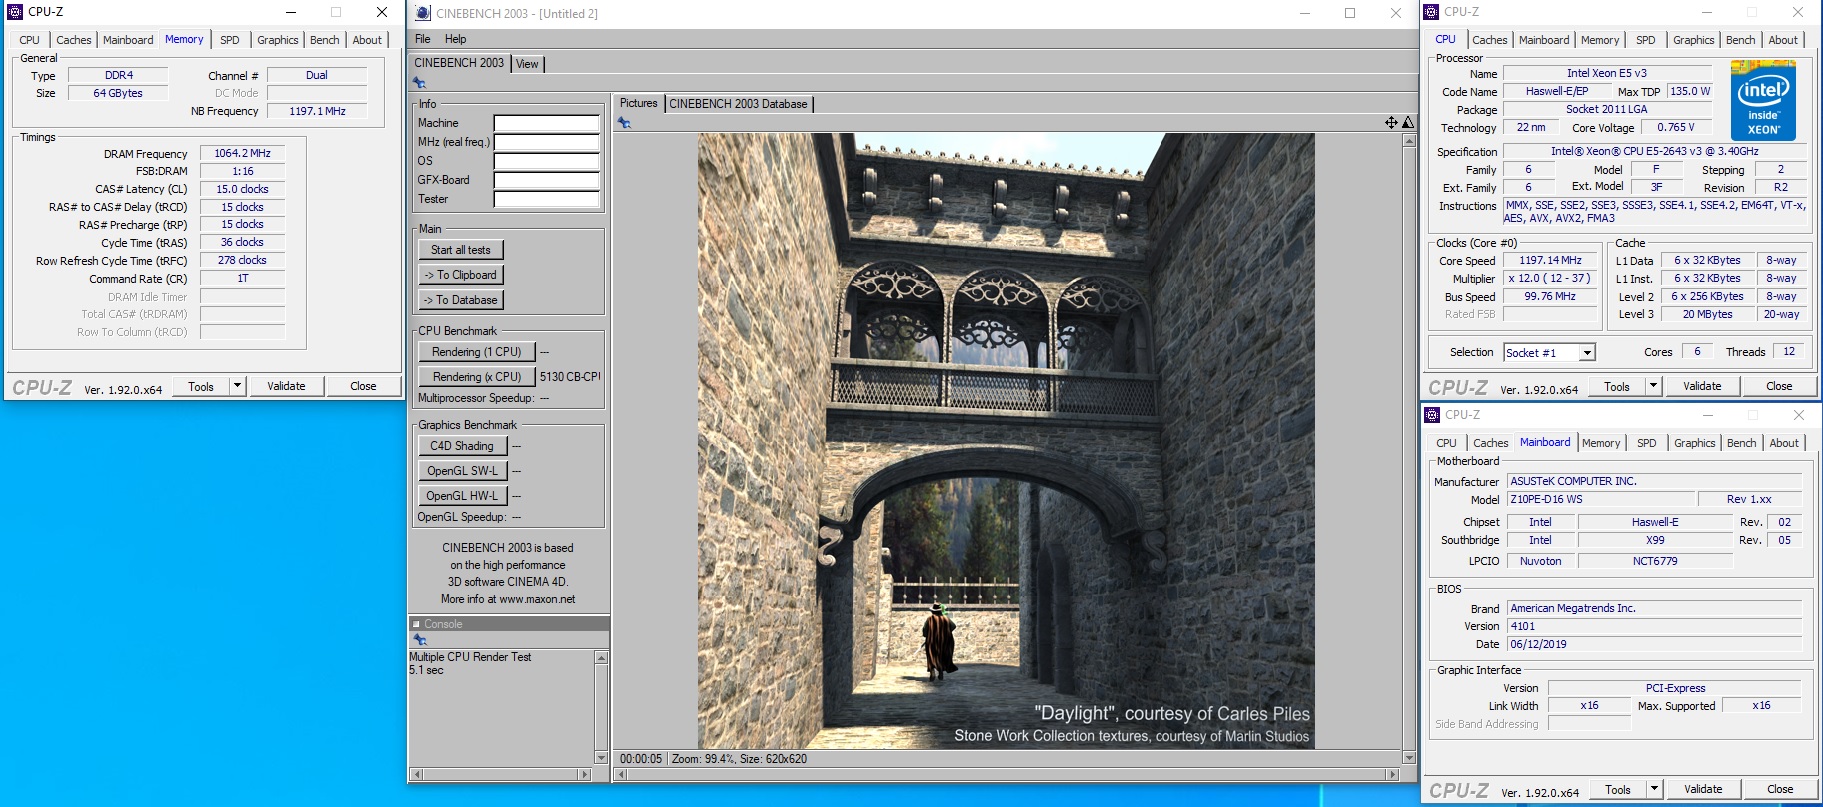Viewport: 1823px width, 807px height.
Task: Click into the Tester input field
Action: coord(546,199)
